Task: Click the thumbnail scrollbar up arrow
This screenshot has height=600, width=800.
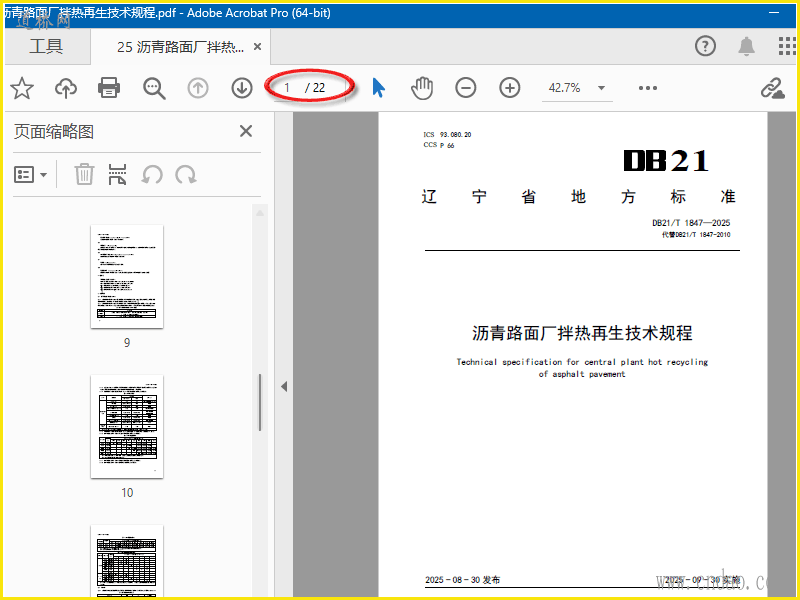Action: (260, 213)
